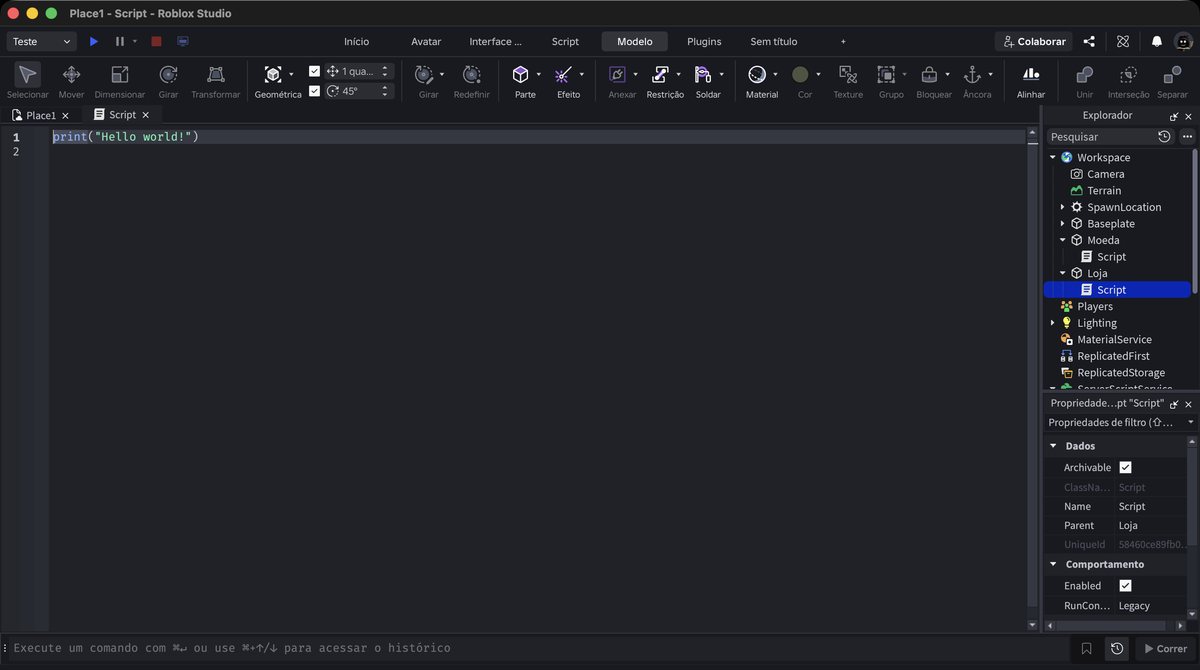Expand the Lighting node
Image resolution: width=1200 pixels, height=670 pixels.
click(1053, 323)
